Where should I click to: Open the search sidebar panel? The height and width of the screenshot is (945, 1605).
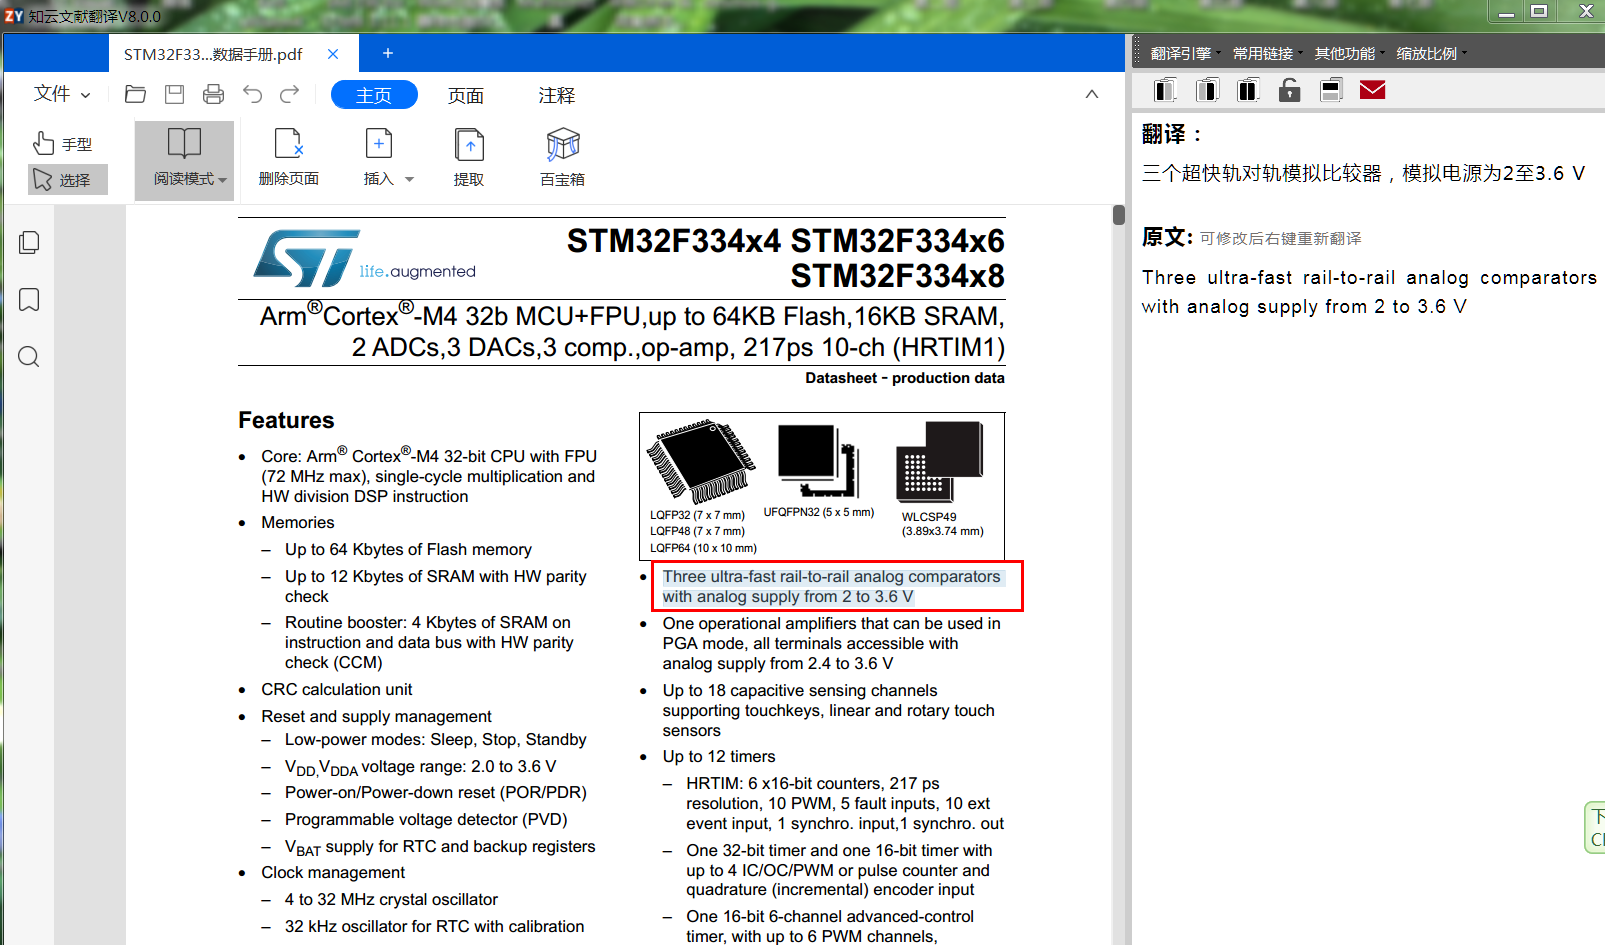[x=29, y=357]
